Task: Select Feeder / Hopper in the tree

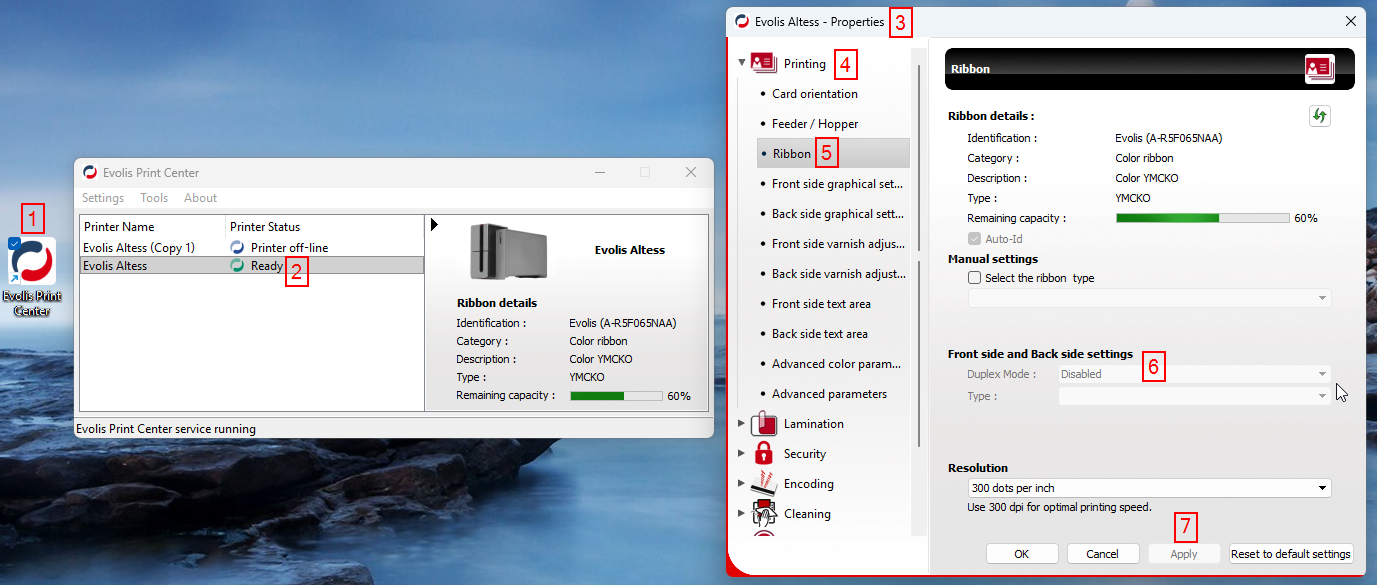Action: [x=814, y=124]
